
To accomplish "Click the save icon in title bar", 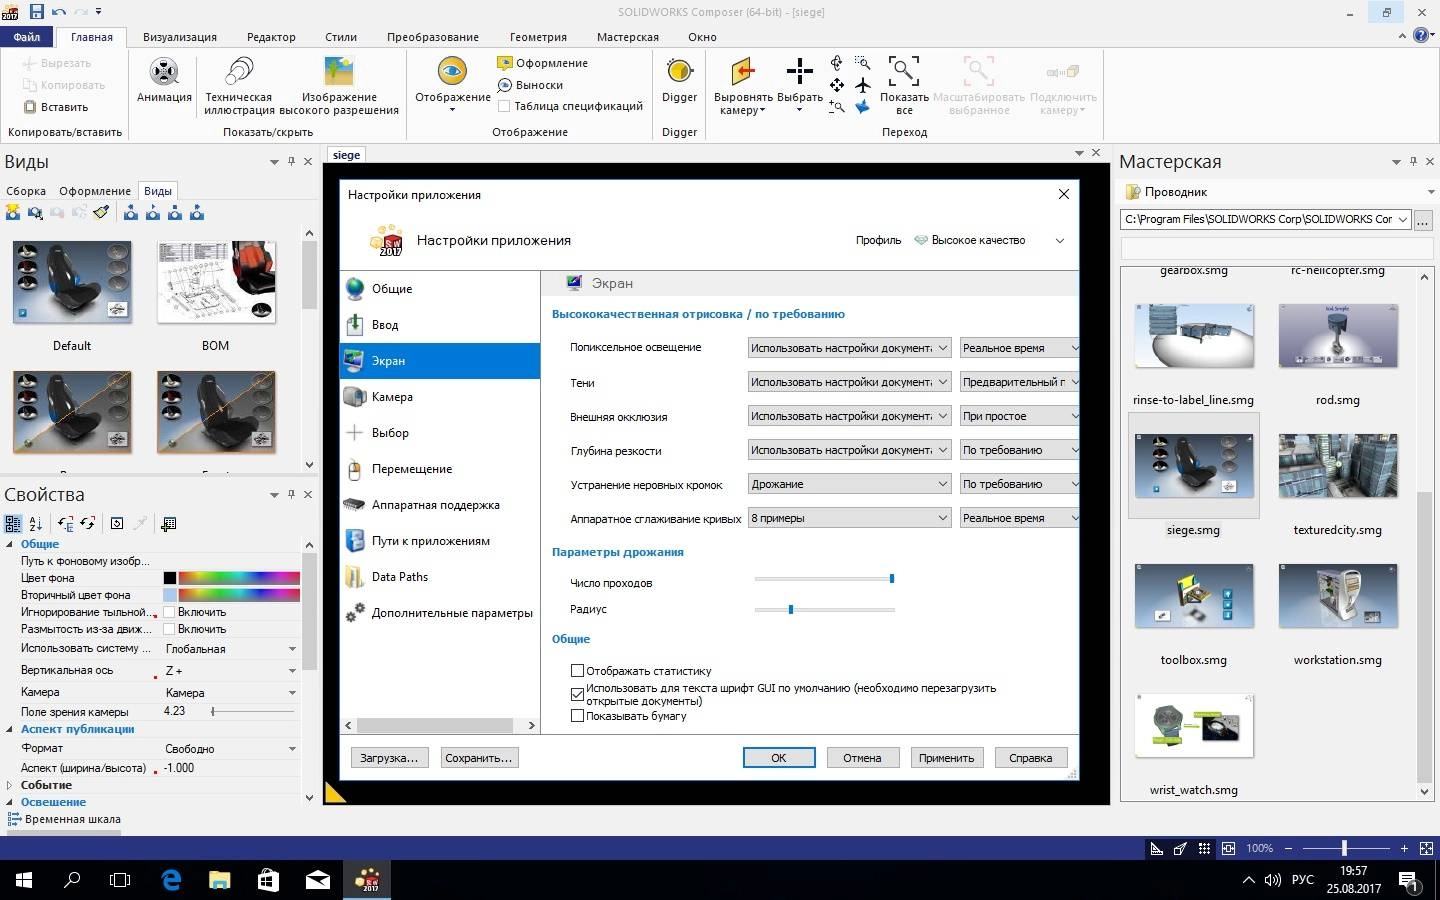I will 37,12.
